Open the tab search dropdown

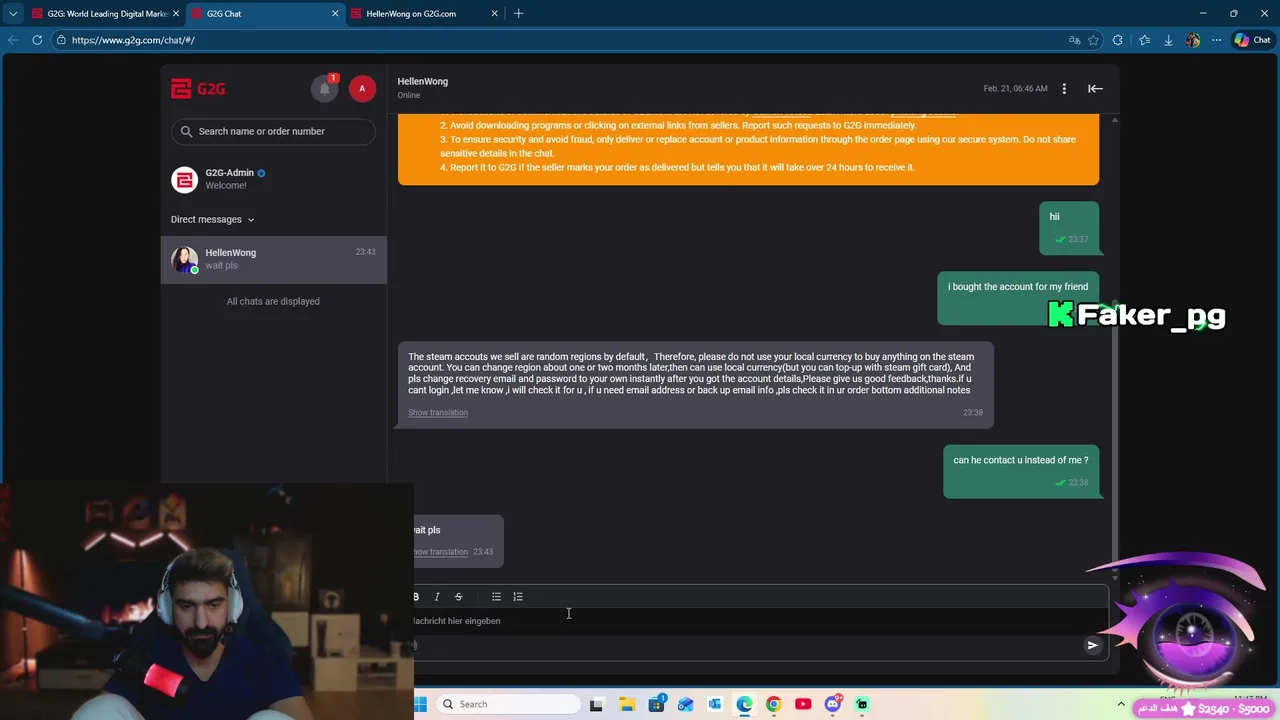point(13,14)
